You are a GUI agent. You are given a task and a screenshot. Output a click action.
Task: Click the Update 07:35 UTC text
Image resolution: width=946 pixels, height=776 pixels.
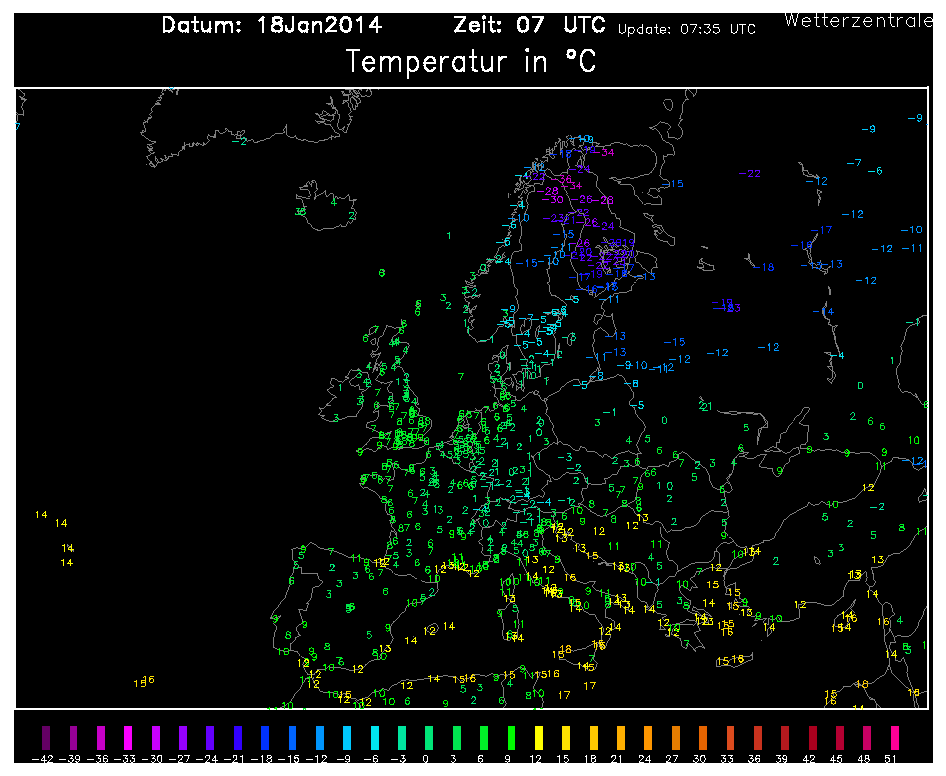(687, 29)
